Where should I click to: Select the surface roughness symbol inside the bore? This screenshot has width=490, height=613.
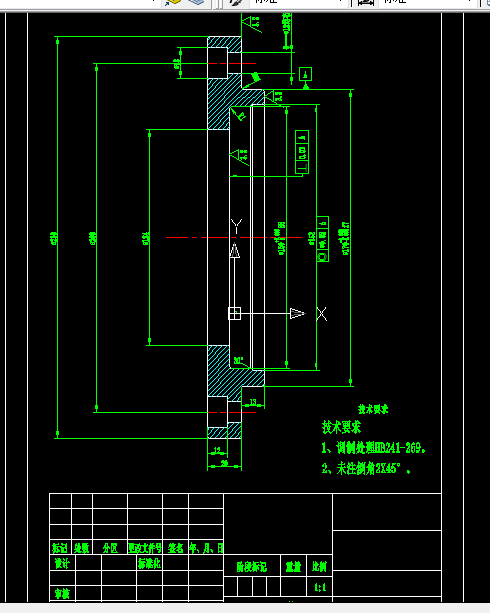[x=239, y=157]
